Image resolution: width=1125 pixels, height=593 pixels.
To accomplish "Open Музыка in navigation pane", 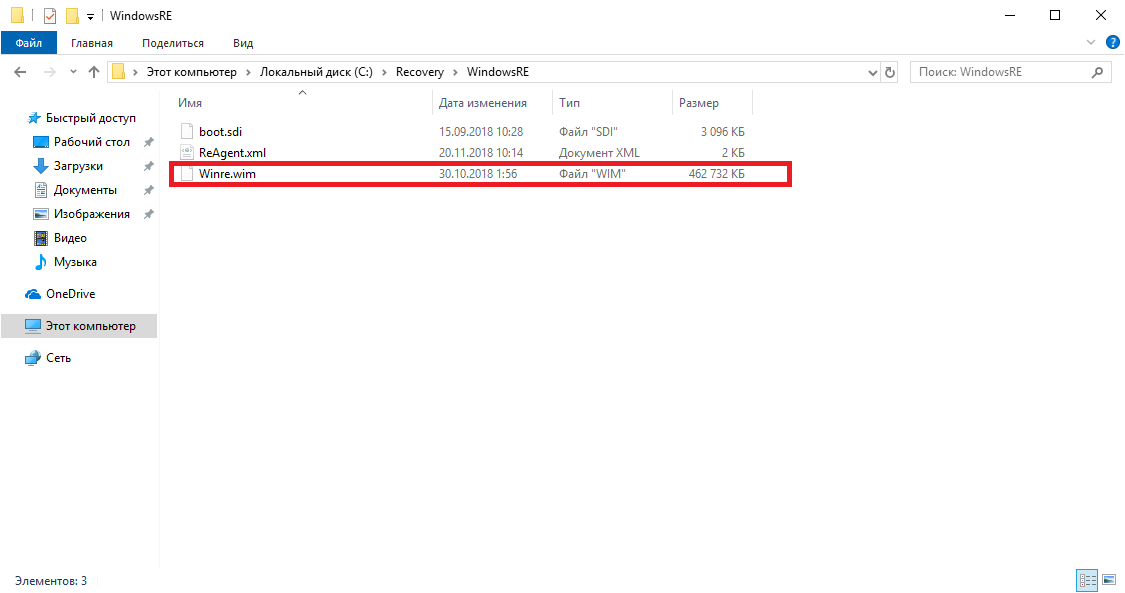I will pyautogui.click(x=75, y=262).
